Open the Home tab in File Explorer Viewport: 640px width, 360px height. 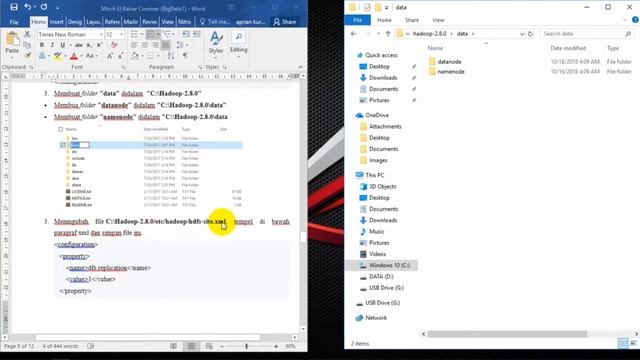tap(384, 20)
